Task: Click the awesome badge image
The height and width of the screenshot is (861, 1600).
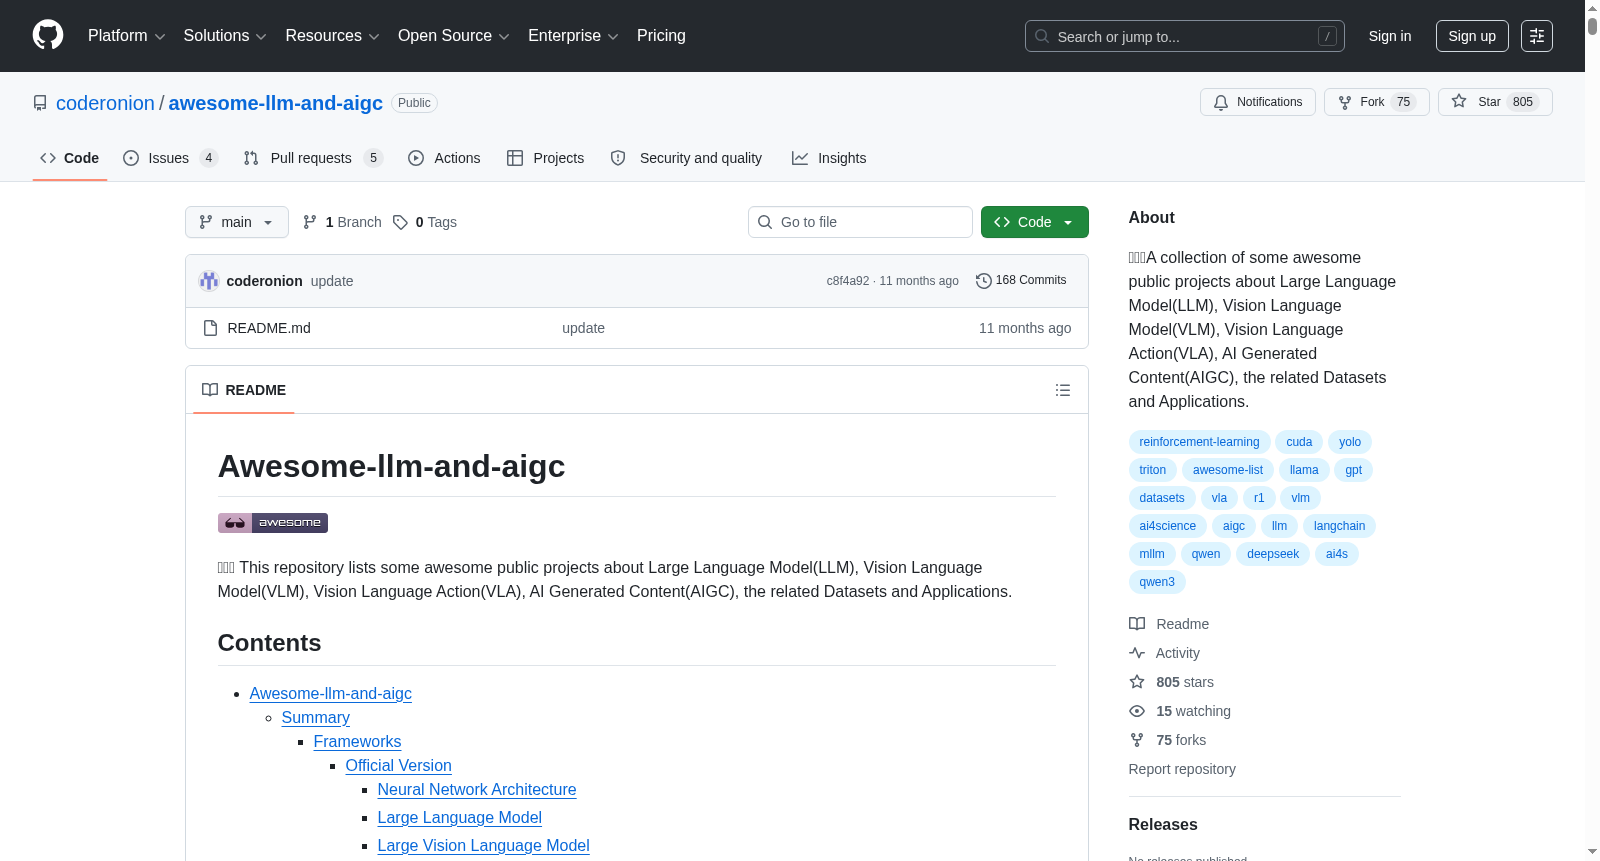Action: point(273,522)
